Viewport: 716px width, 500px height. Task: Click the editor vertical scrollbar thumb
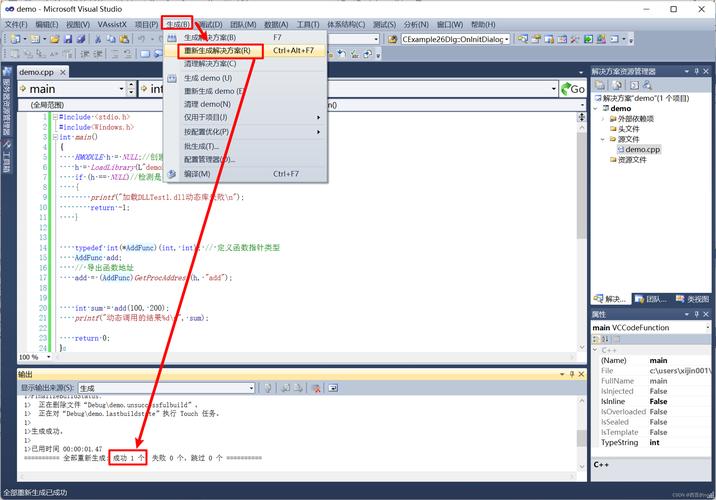[581, 186]
